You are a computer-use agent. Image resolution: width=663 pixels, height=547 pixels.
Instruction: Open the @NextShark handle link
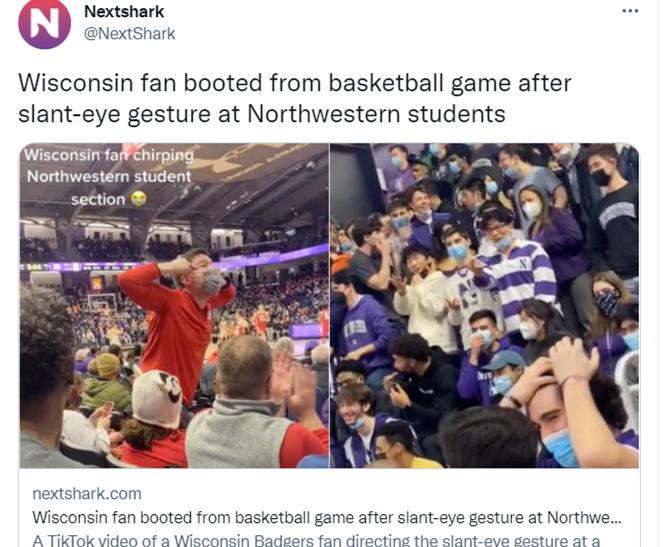(129, 34)
